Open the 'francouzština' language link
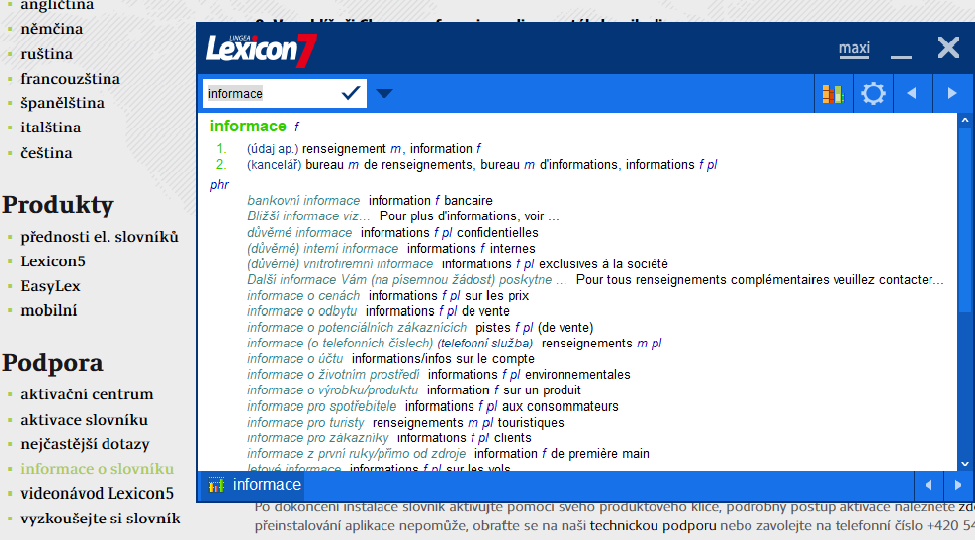The image size is (975, 540). [70, 79]
